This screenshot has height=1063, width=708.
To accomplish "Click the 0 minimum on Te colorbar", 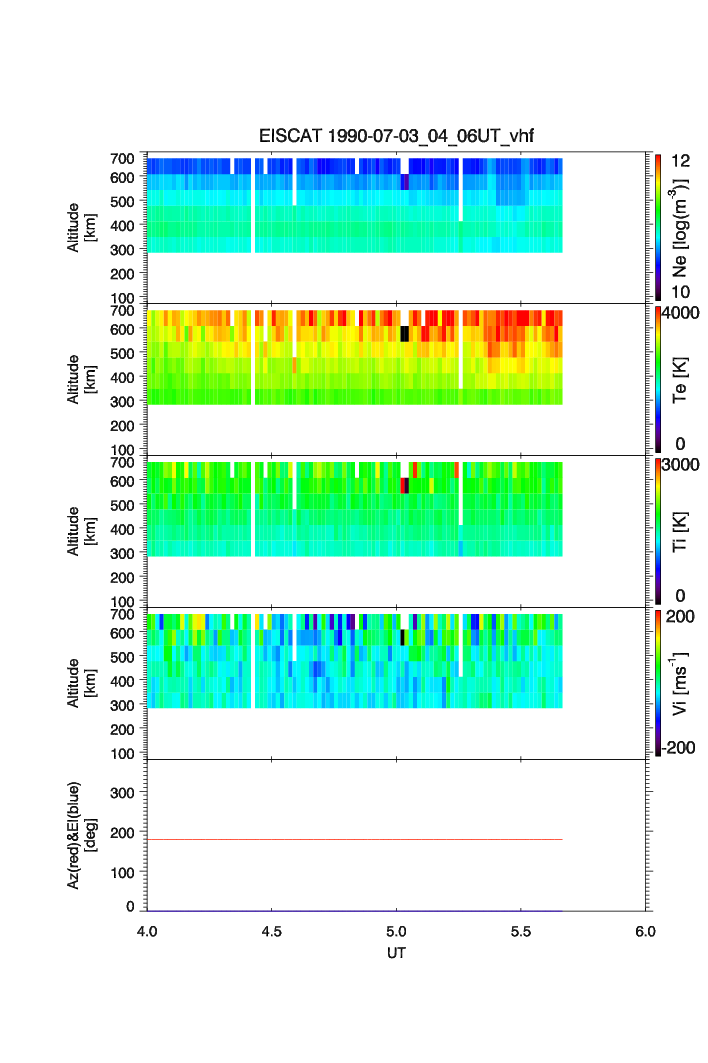I will point(680,444).
